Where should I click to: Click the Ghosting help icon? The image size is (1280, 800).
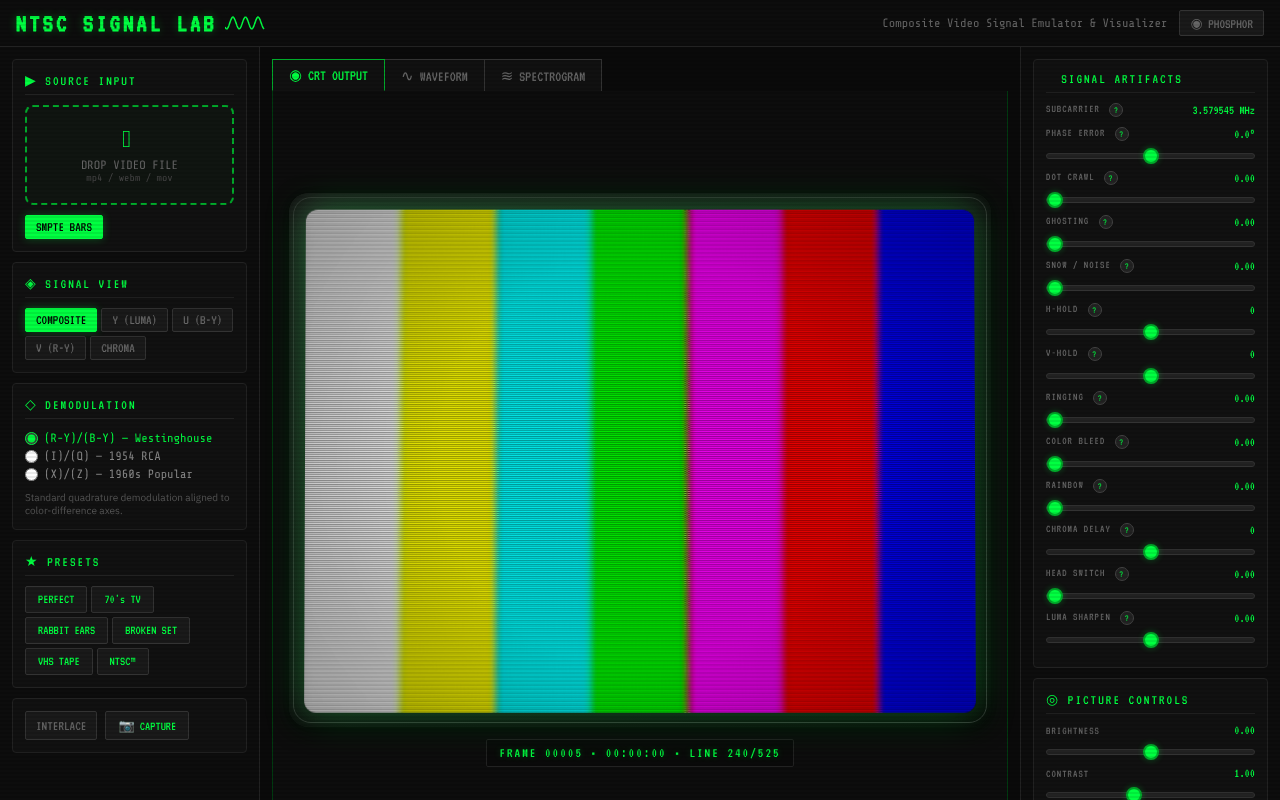pyautogui.click(x=1105, y=222)
